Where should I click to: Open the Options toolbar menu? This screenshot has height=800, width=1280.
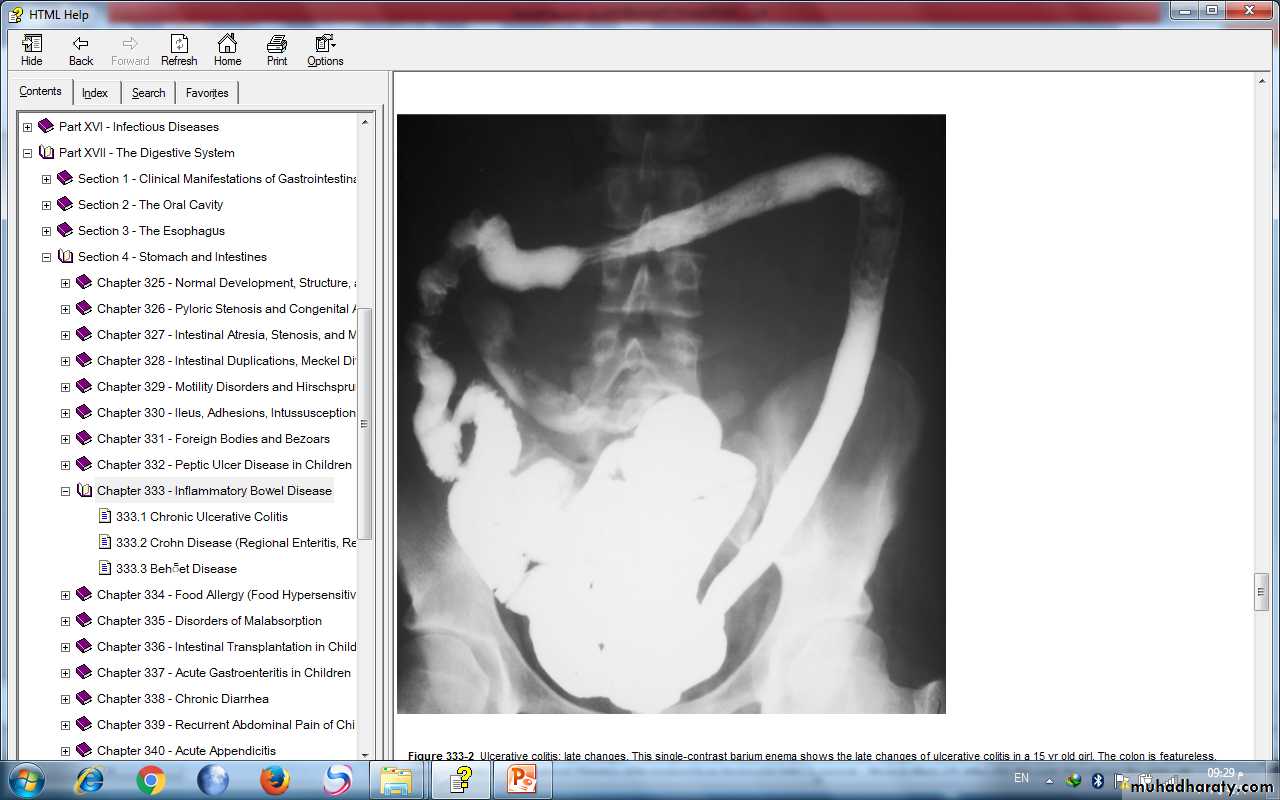coord(325,50)
